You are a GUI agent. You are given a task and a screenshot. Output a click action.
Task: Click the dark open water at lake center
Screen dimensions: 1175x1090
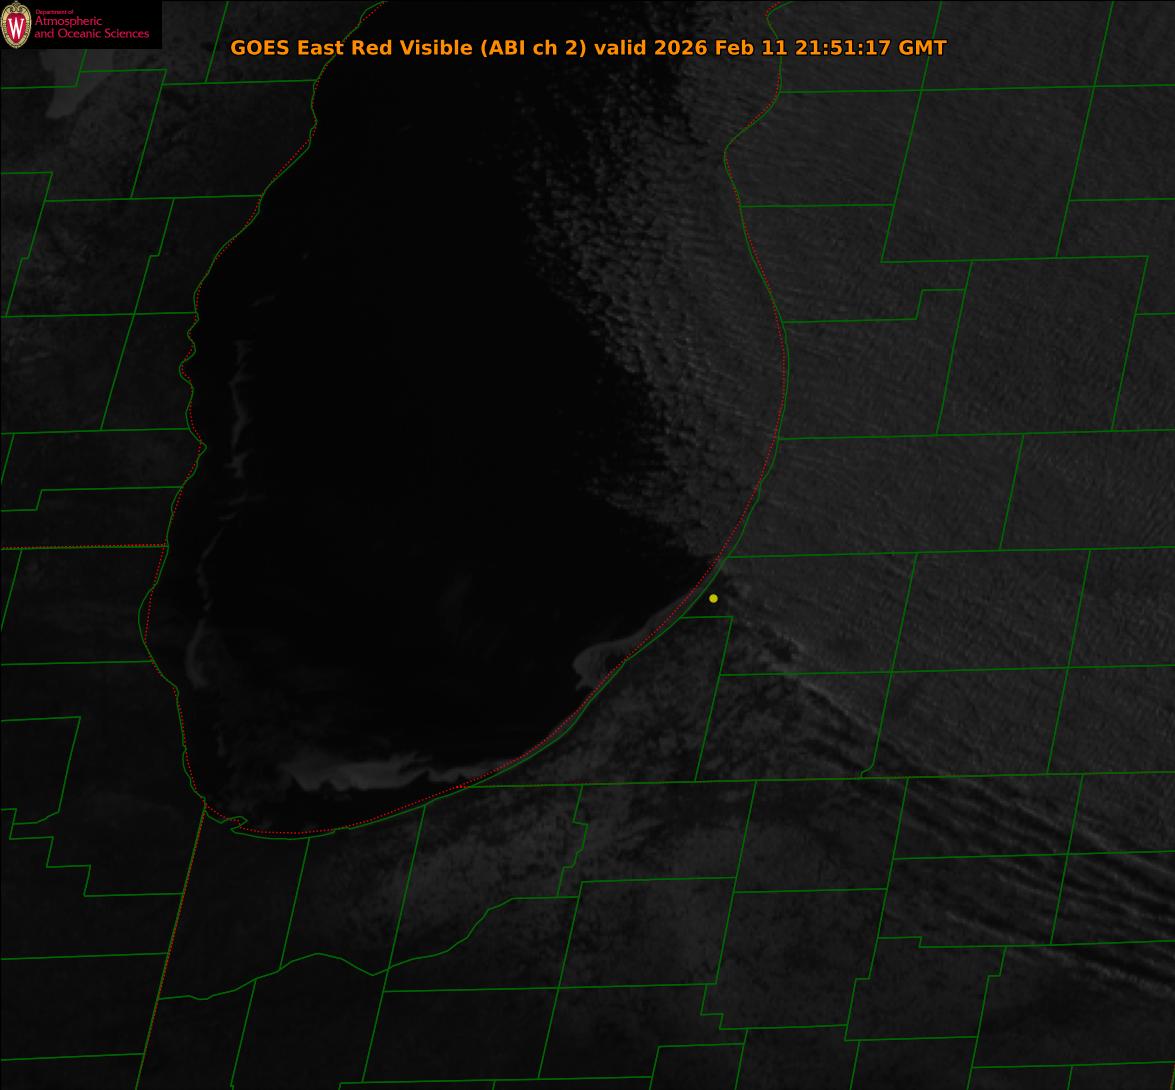pos(400,450)
